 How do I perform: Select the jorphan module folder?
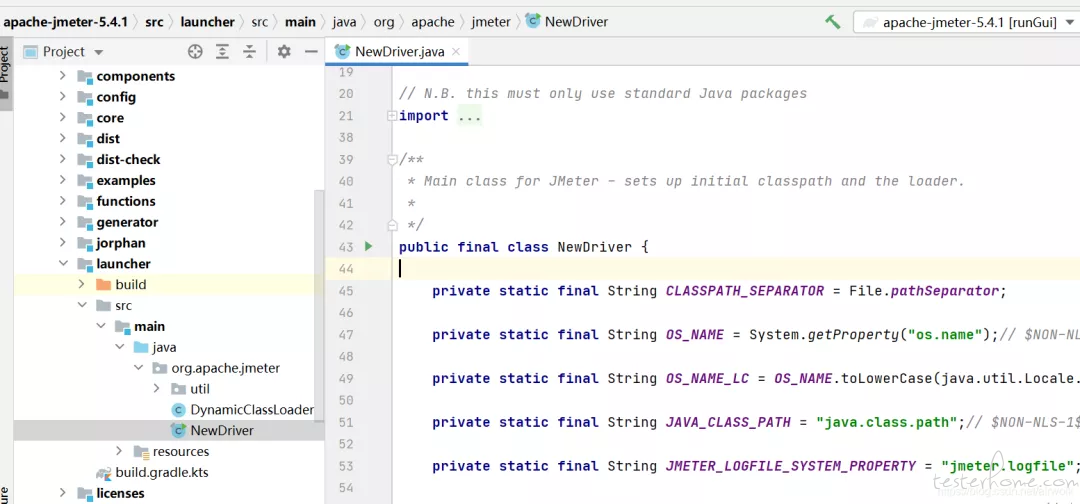[121, 243]
